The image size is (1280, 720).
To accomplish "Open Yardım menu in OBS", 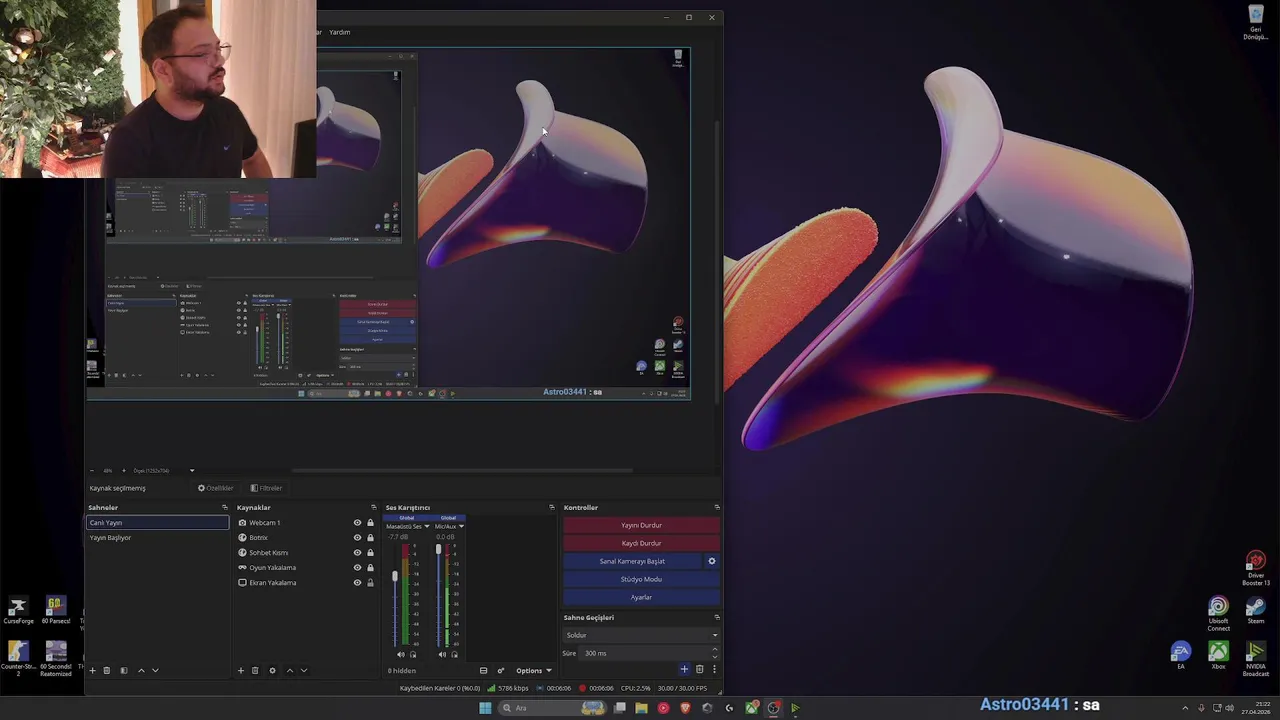I will 340,32.
